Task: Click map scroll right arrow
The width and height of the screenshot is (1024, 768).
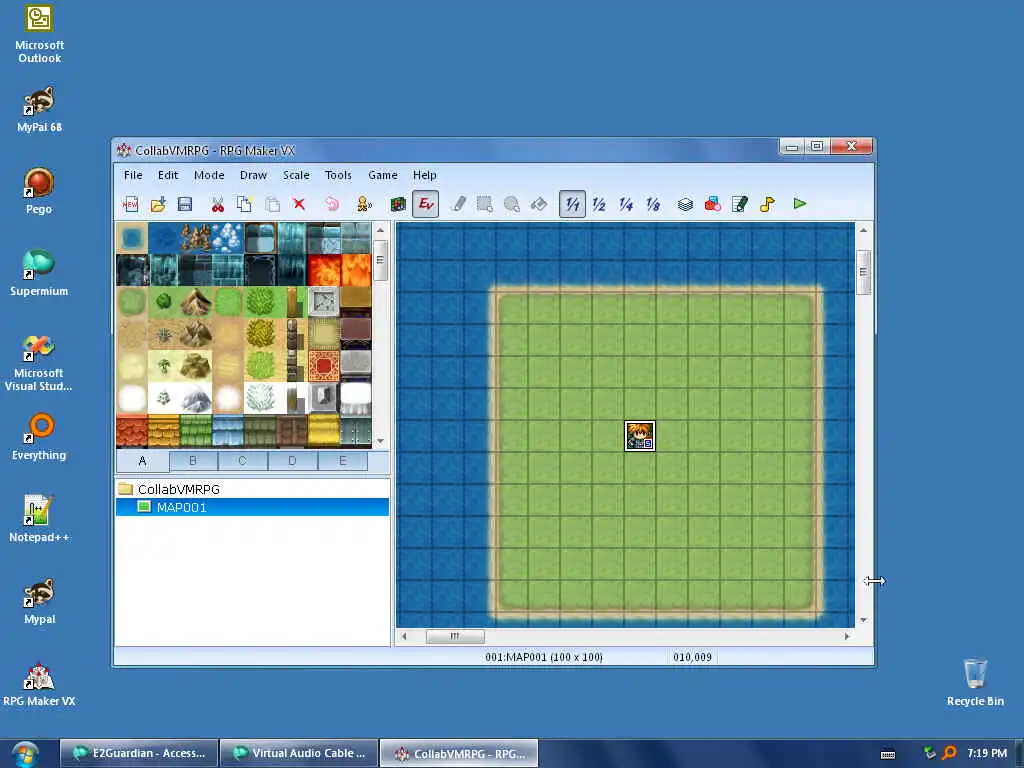Action: click(847, 636)
